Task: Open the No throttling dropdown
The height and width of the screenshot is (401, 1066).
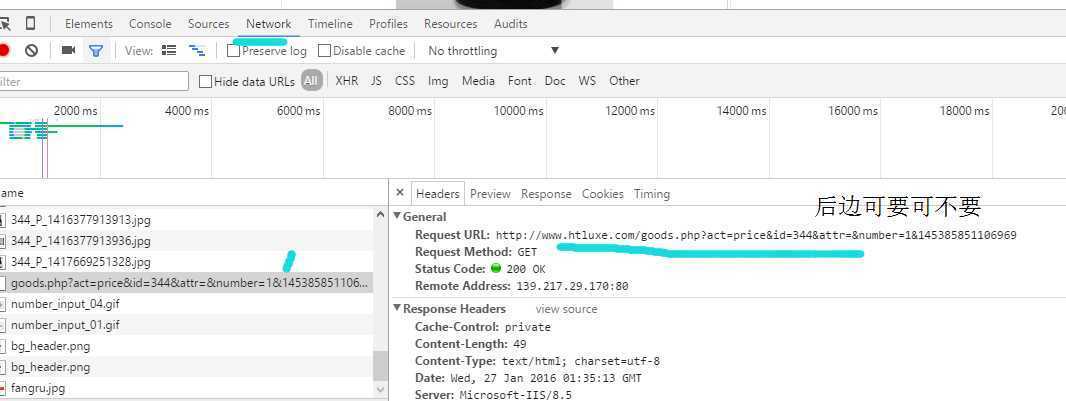Action: (493, 51)
